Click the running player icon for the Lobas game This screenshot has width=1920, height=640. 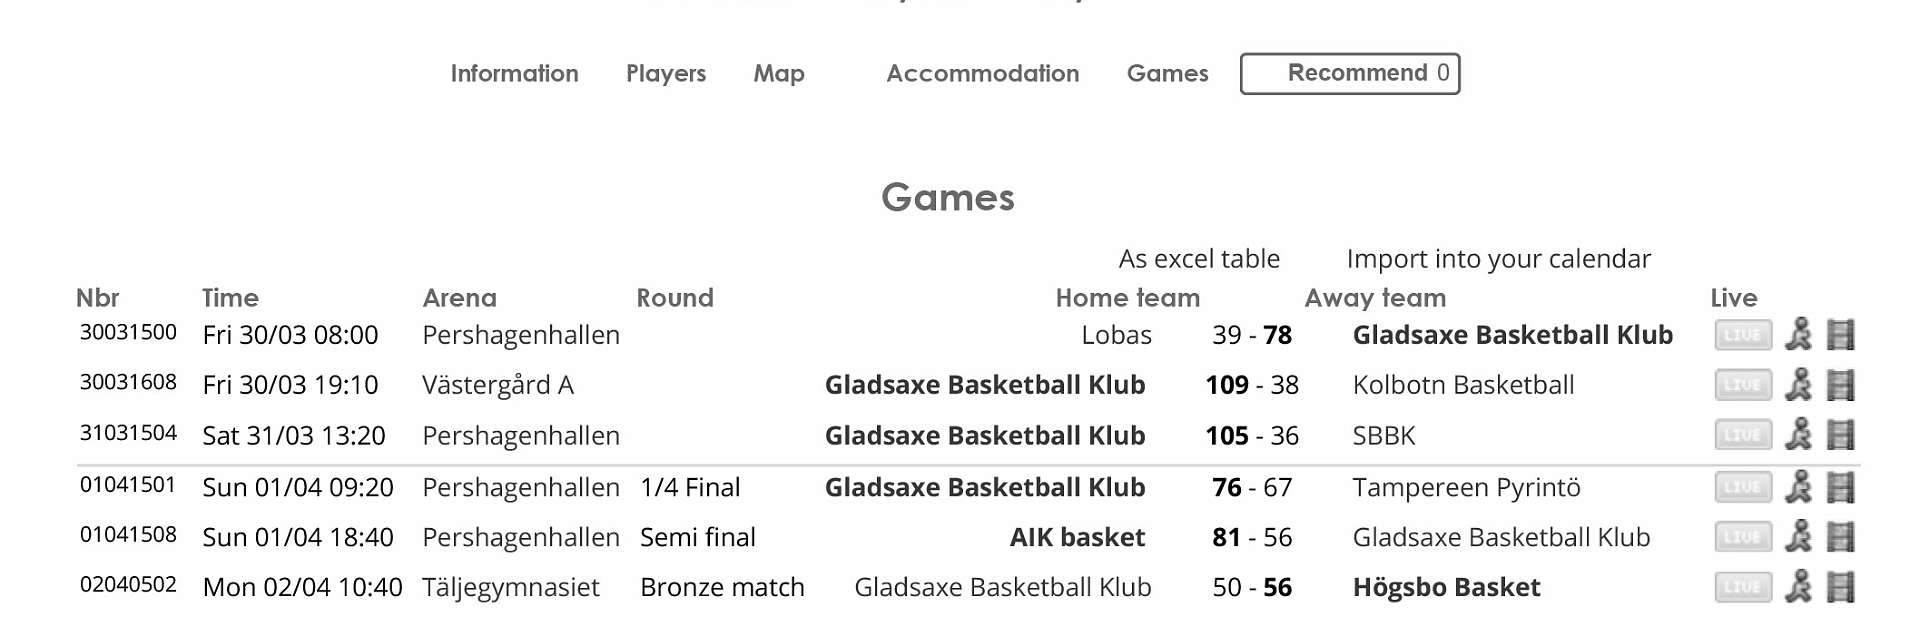[x=1798, y=335]
